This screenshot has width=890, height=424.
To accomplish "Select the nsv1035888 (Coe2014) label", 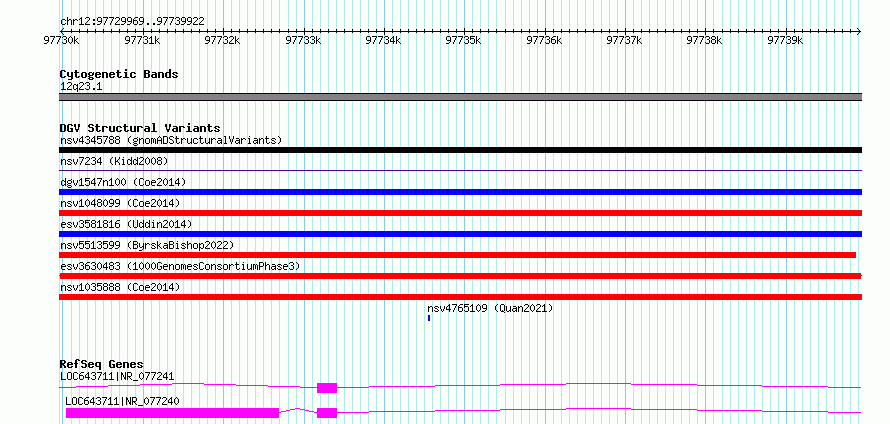I will pyautogui.click(x=120, y=288).
